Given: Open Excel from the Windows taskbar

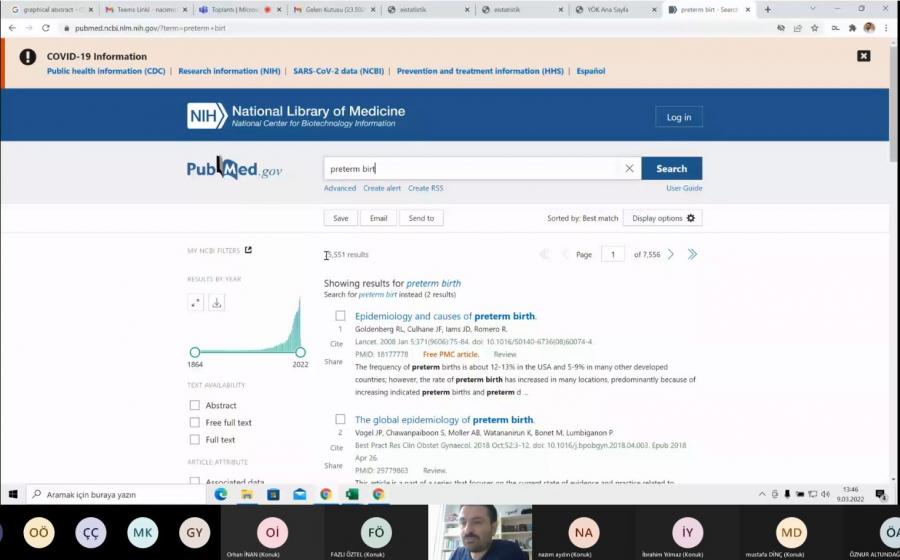Looking at the screenshot, I should pyautogui.click(x=352, y=494).
